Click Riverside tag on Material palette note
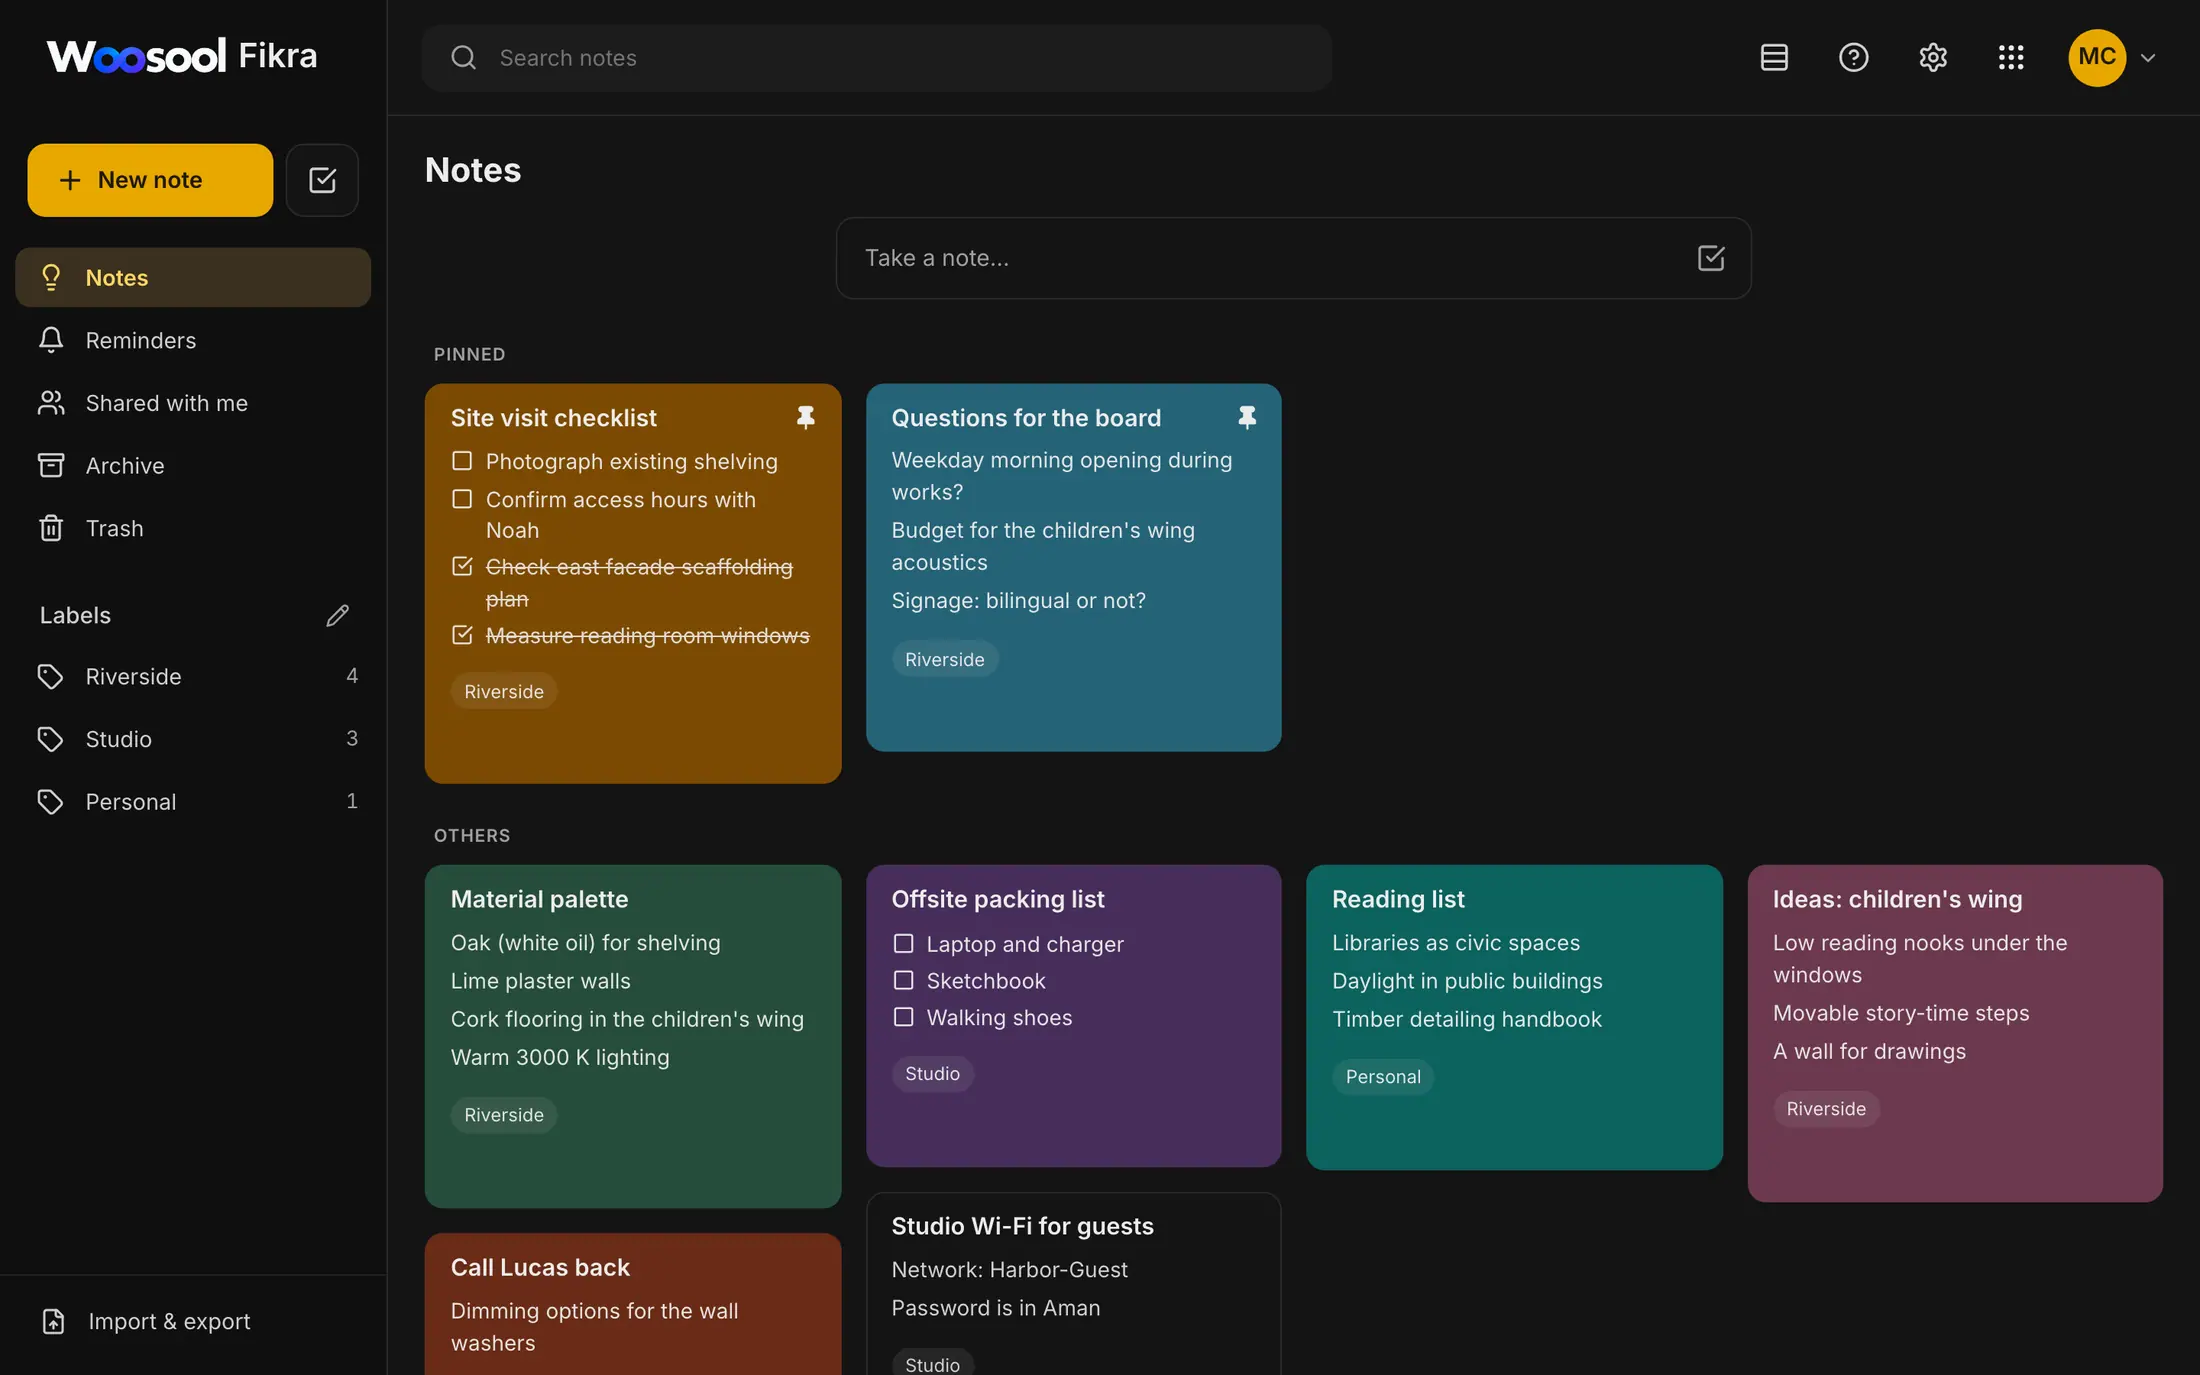The image size is (2200, 1375). [504, 1114]
